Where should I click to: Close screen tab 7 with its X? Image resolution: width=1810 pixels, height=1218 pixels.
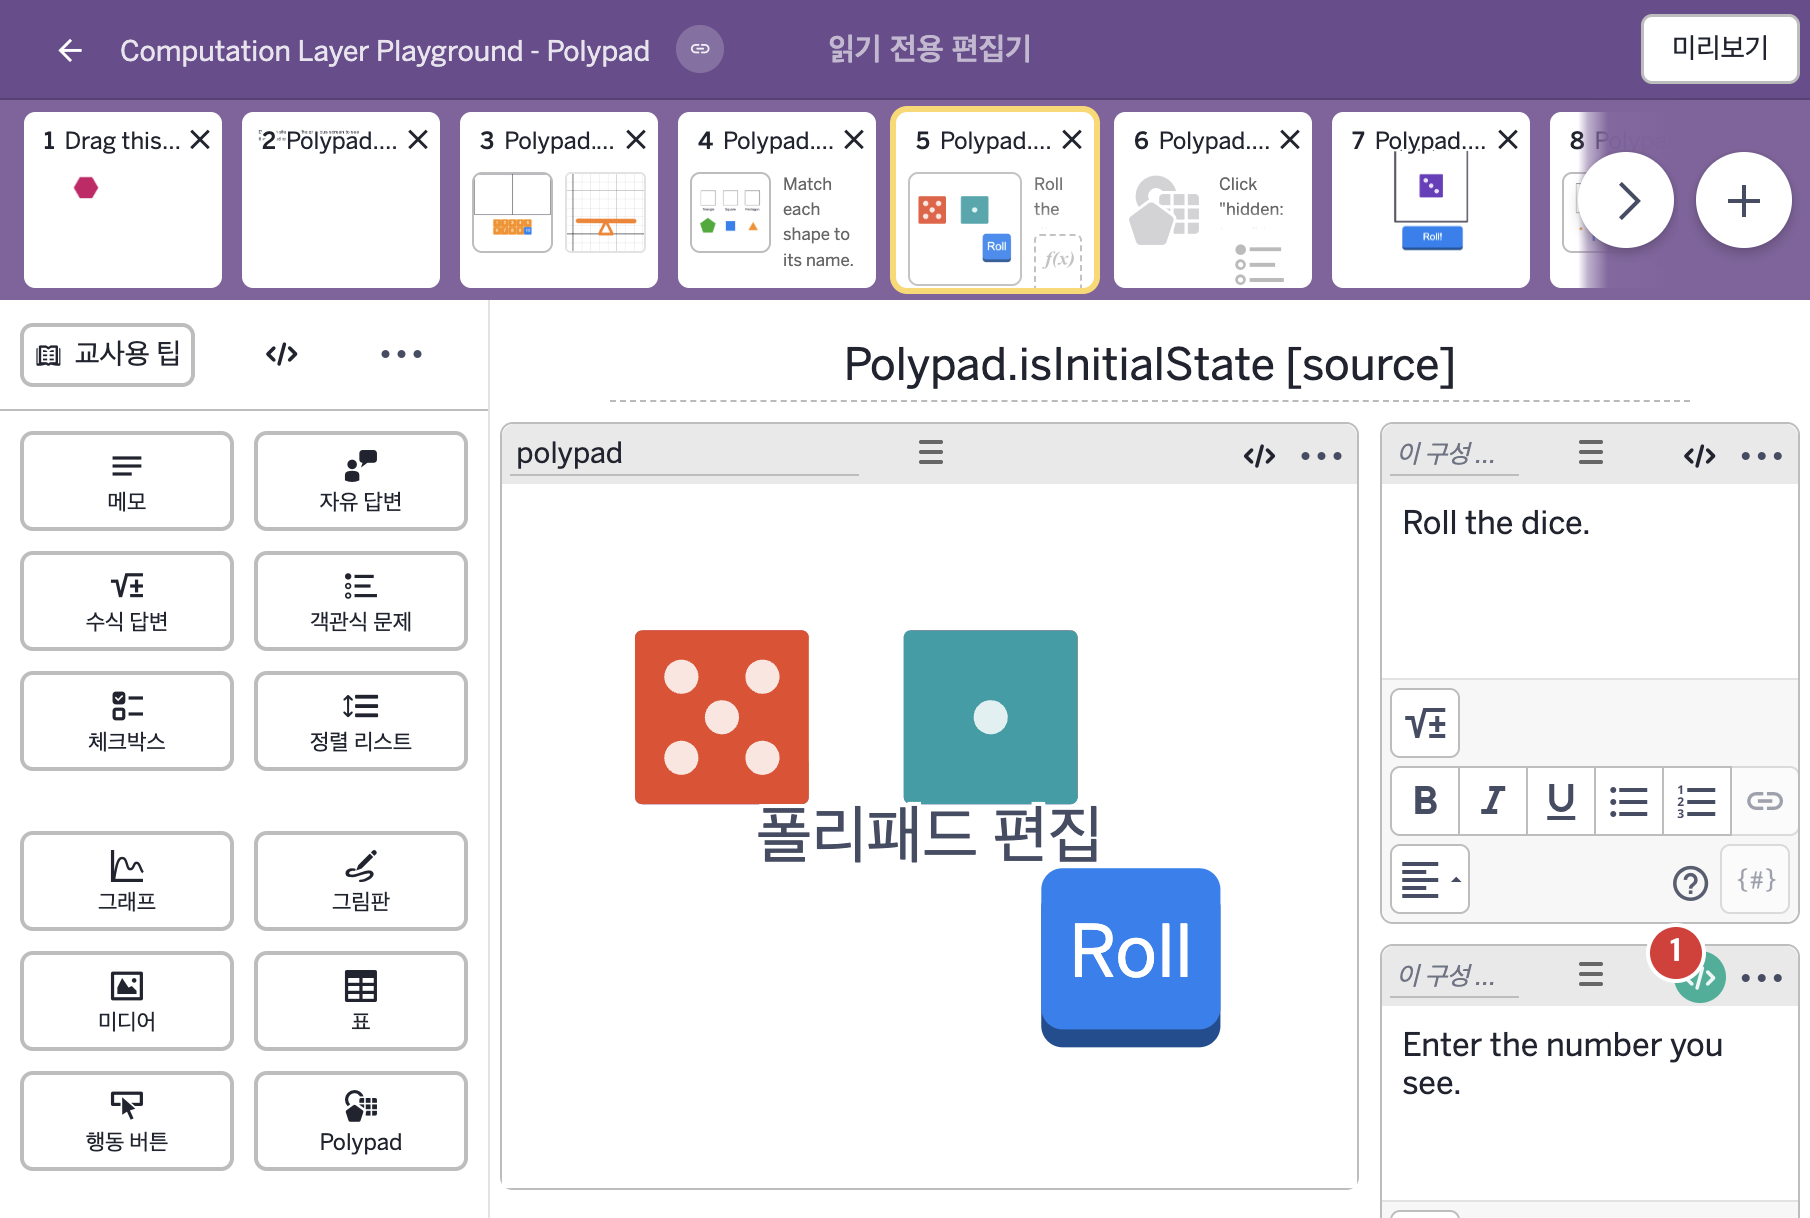point(1508,140)
